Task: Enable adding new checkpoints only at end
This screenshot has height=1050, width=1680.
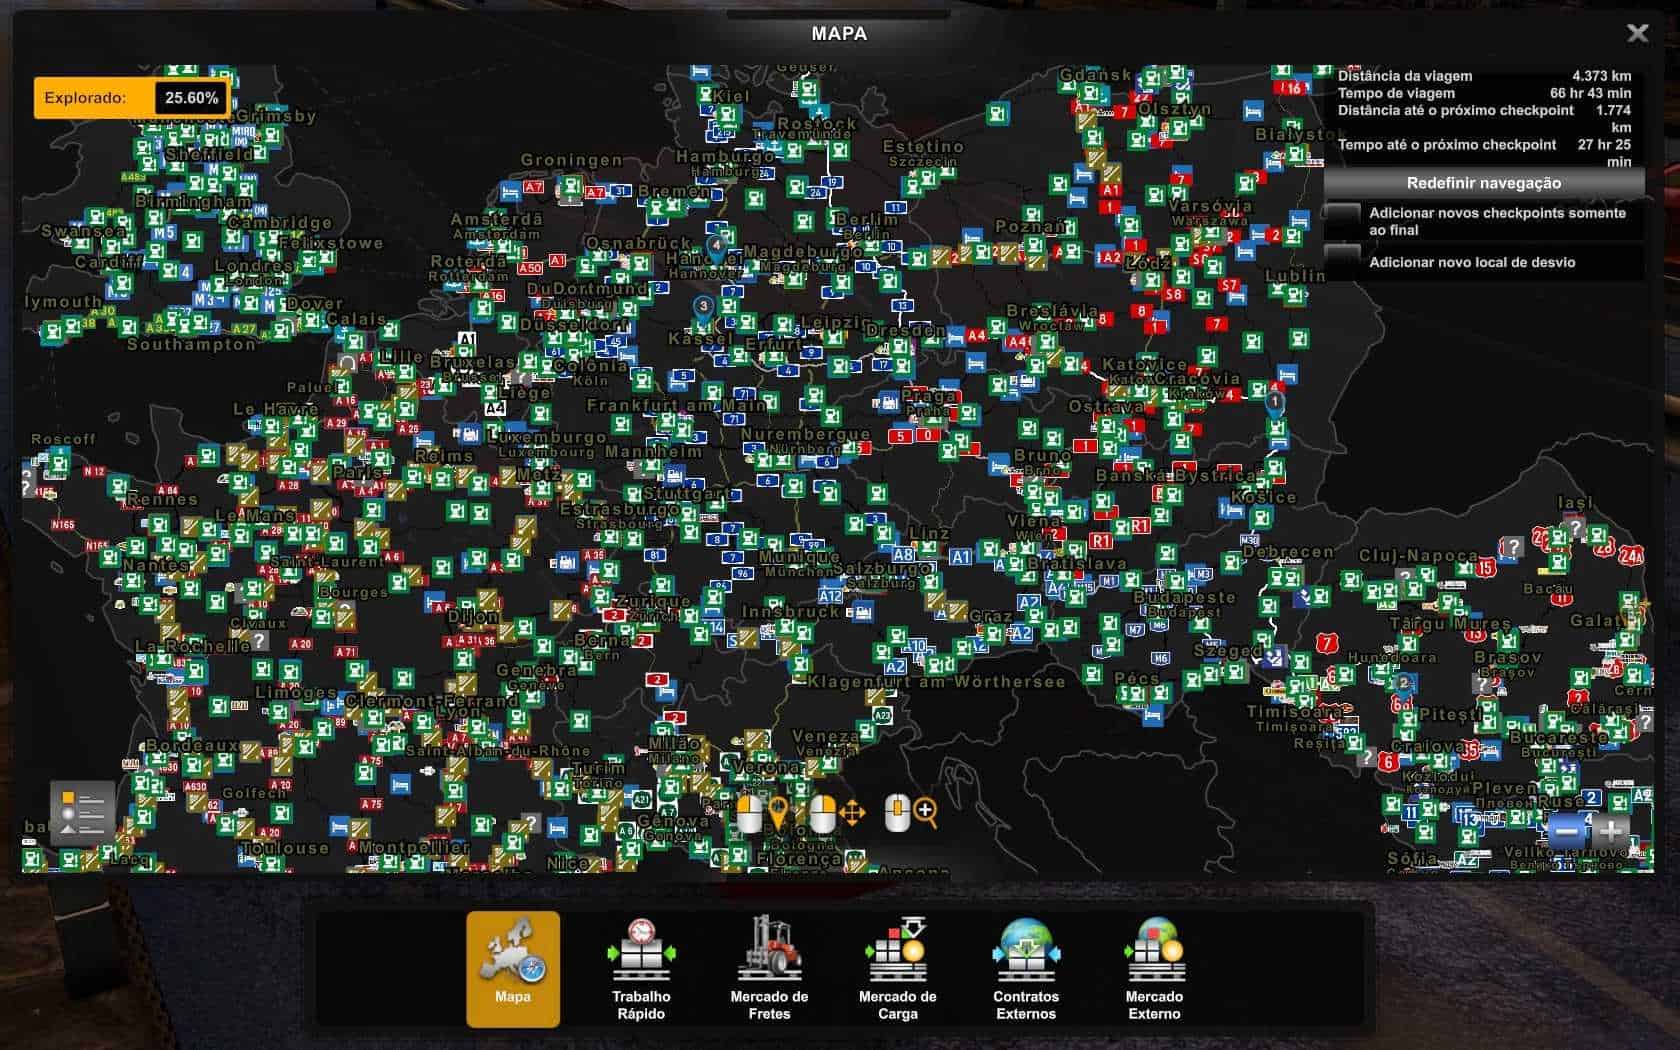Action: pos(1342,220)
